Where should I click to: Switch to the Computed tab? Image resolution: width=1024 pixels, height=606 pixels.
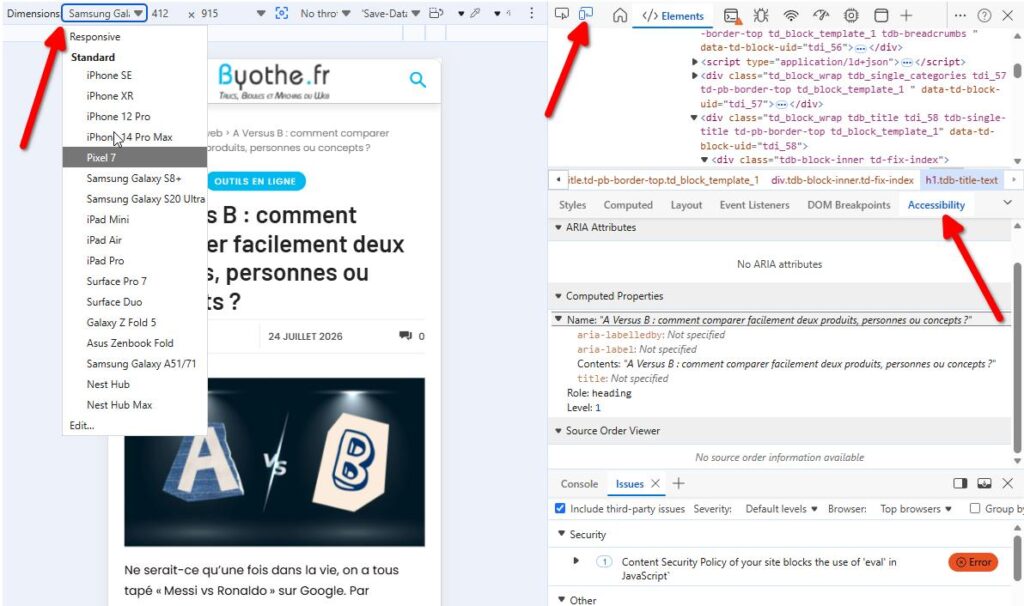[x=628, y=204]
